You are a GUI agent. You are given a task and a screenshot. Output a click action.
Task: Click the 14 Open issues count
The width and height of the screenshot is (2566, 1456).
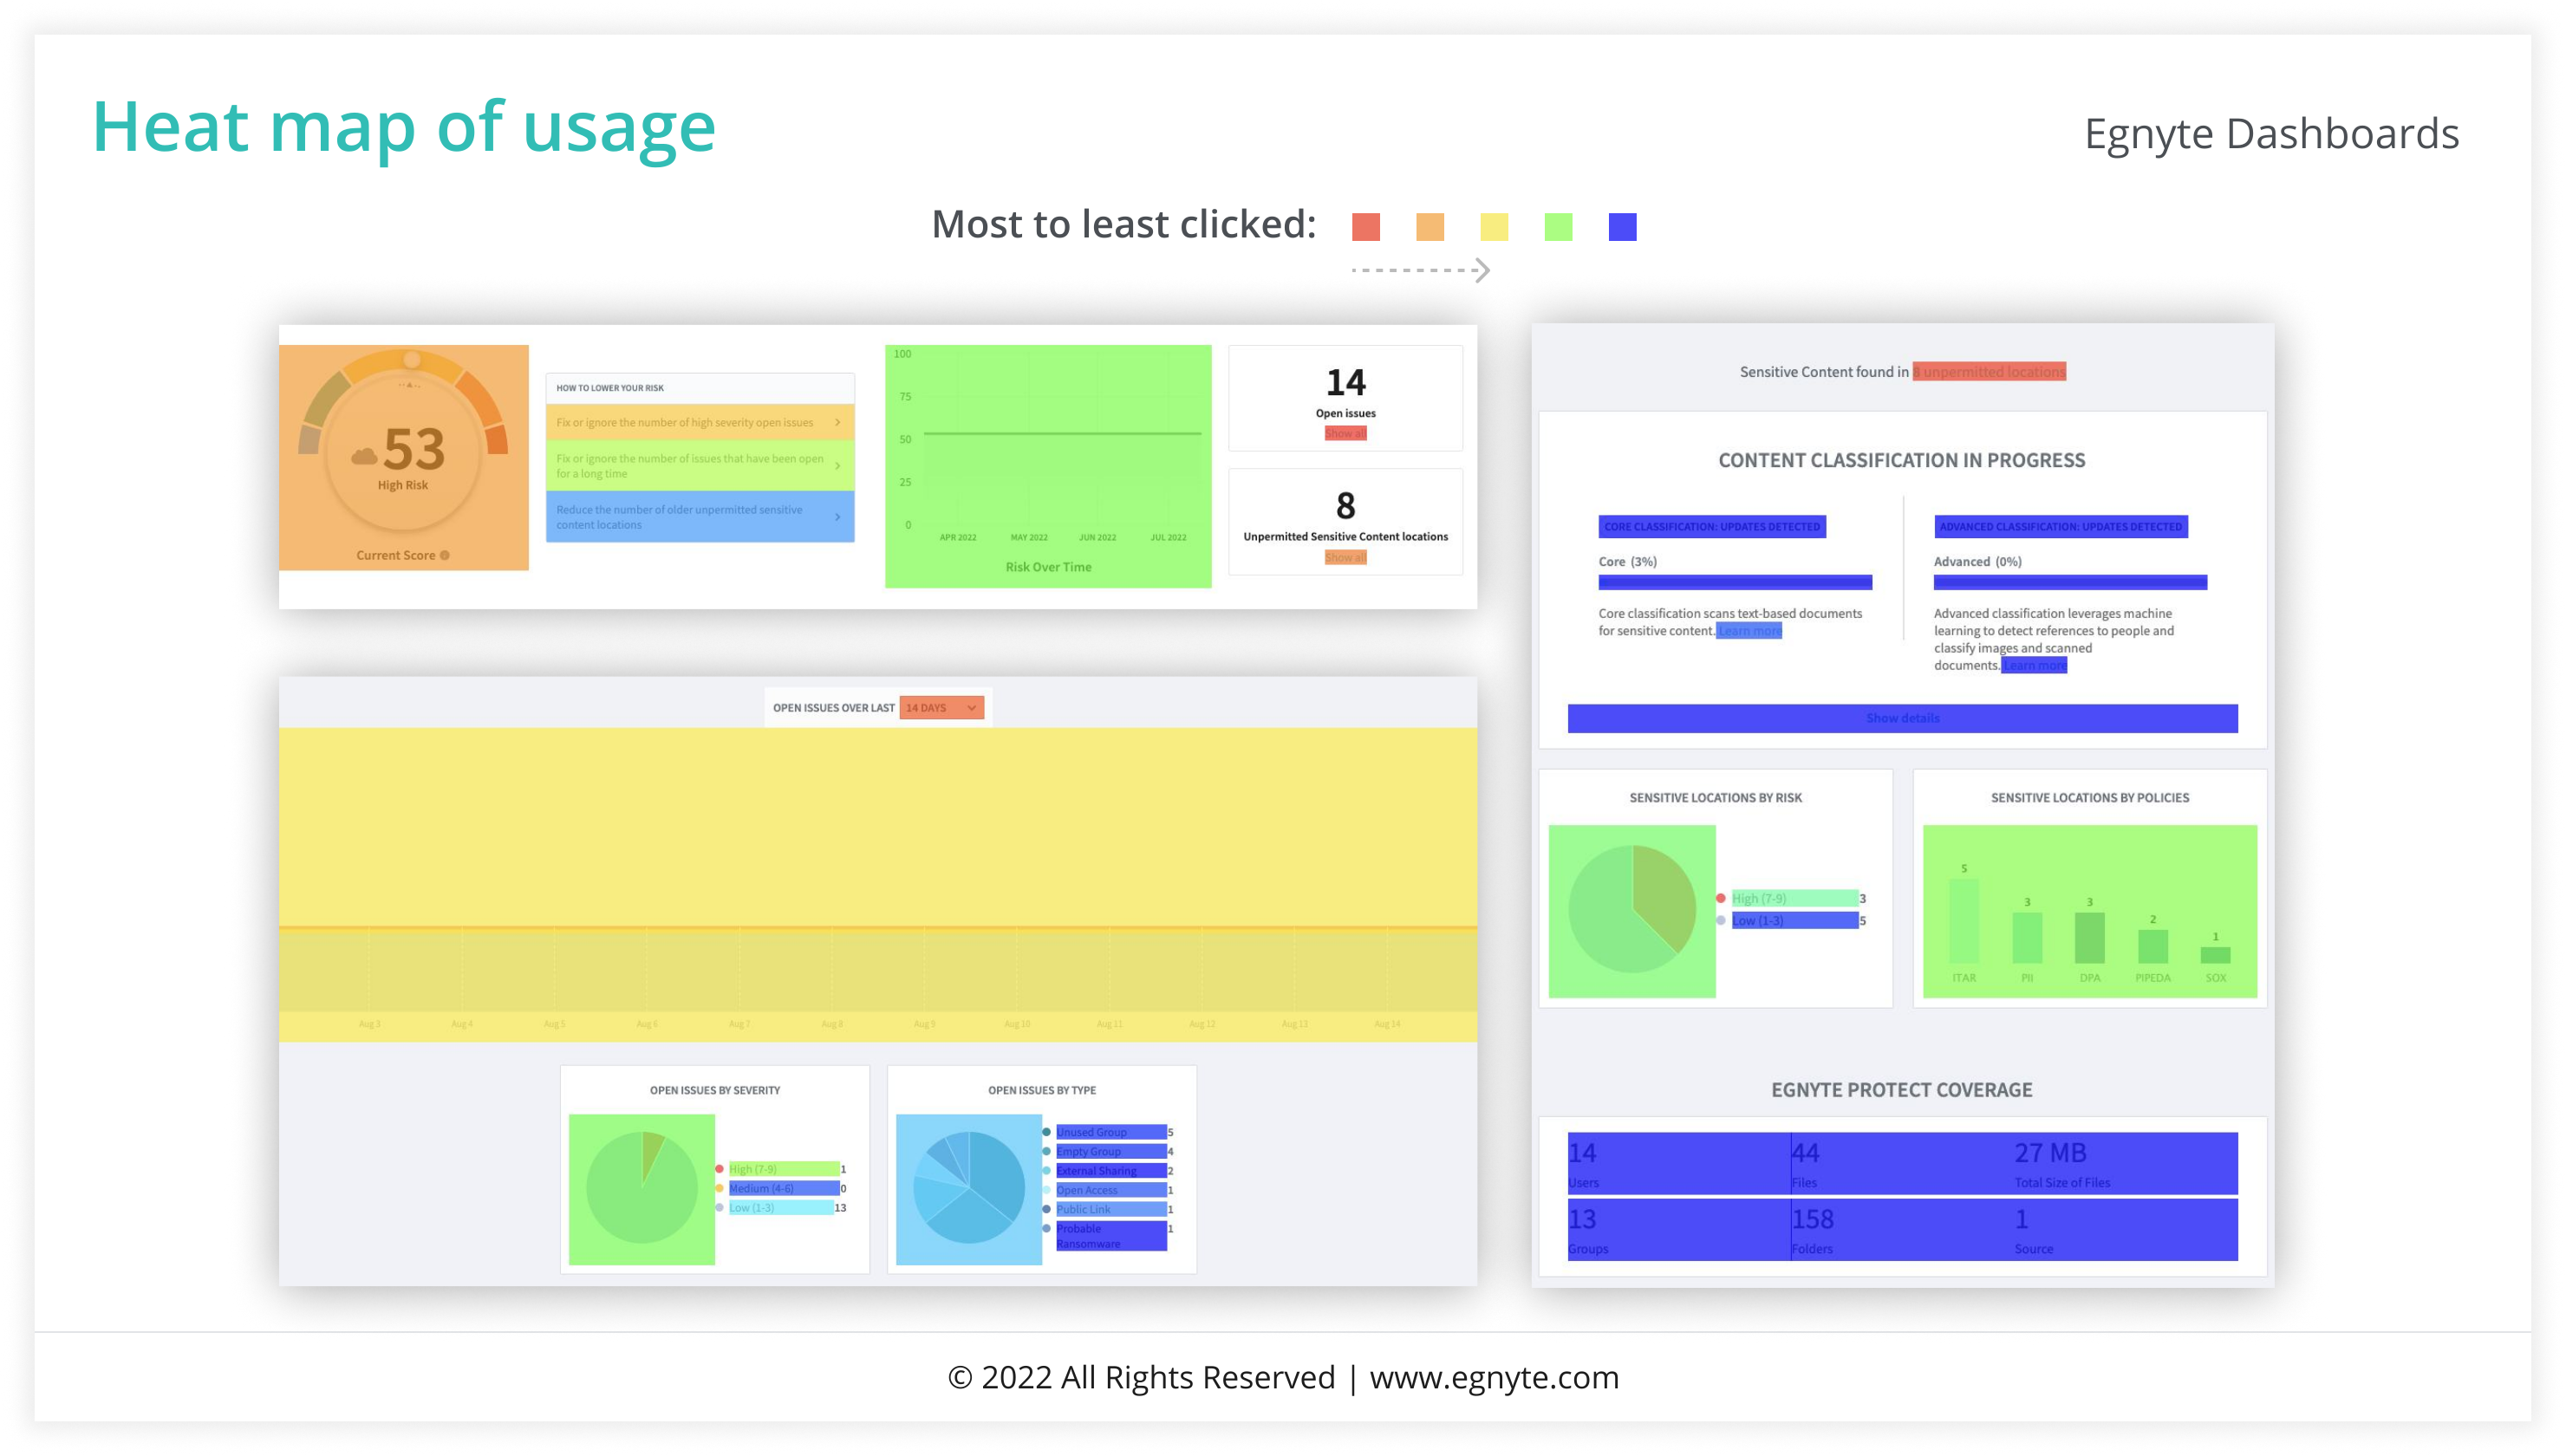click(1345, 382)
